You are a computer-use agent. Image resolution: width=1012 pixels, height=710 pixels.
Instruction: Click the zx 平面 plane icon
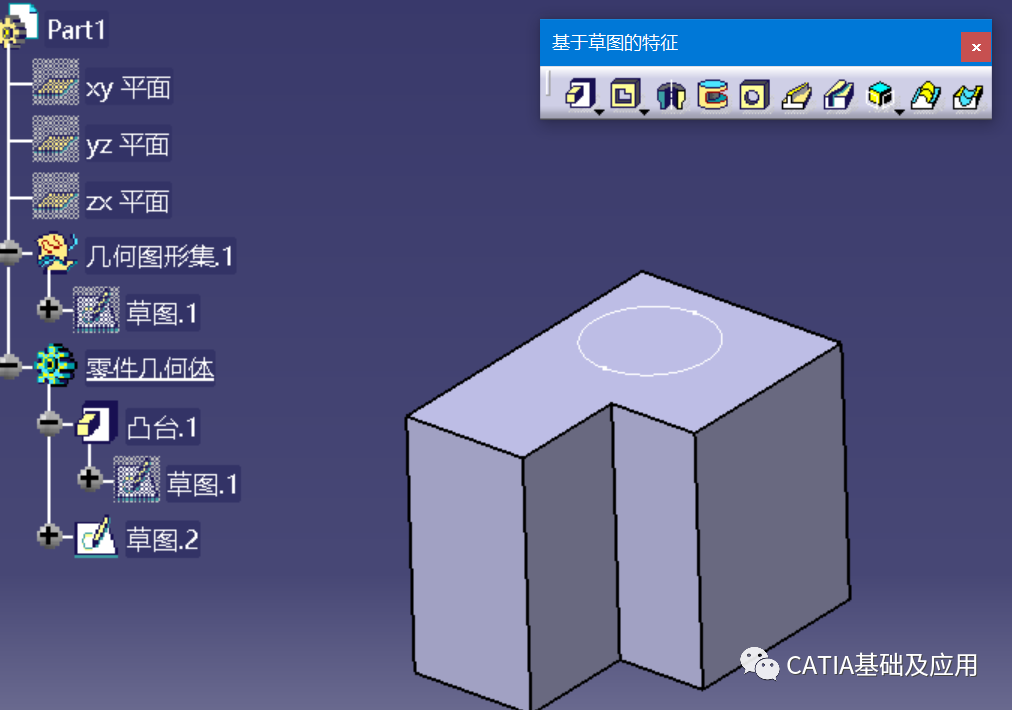point(56,196)
